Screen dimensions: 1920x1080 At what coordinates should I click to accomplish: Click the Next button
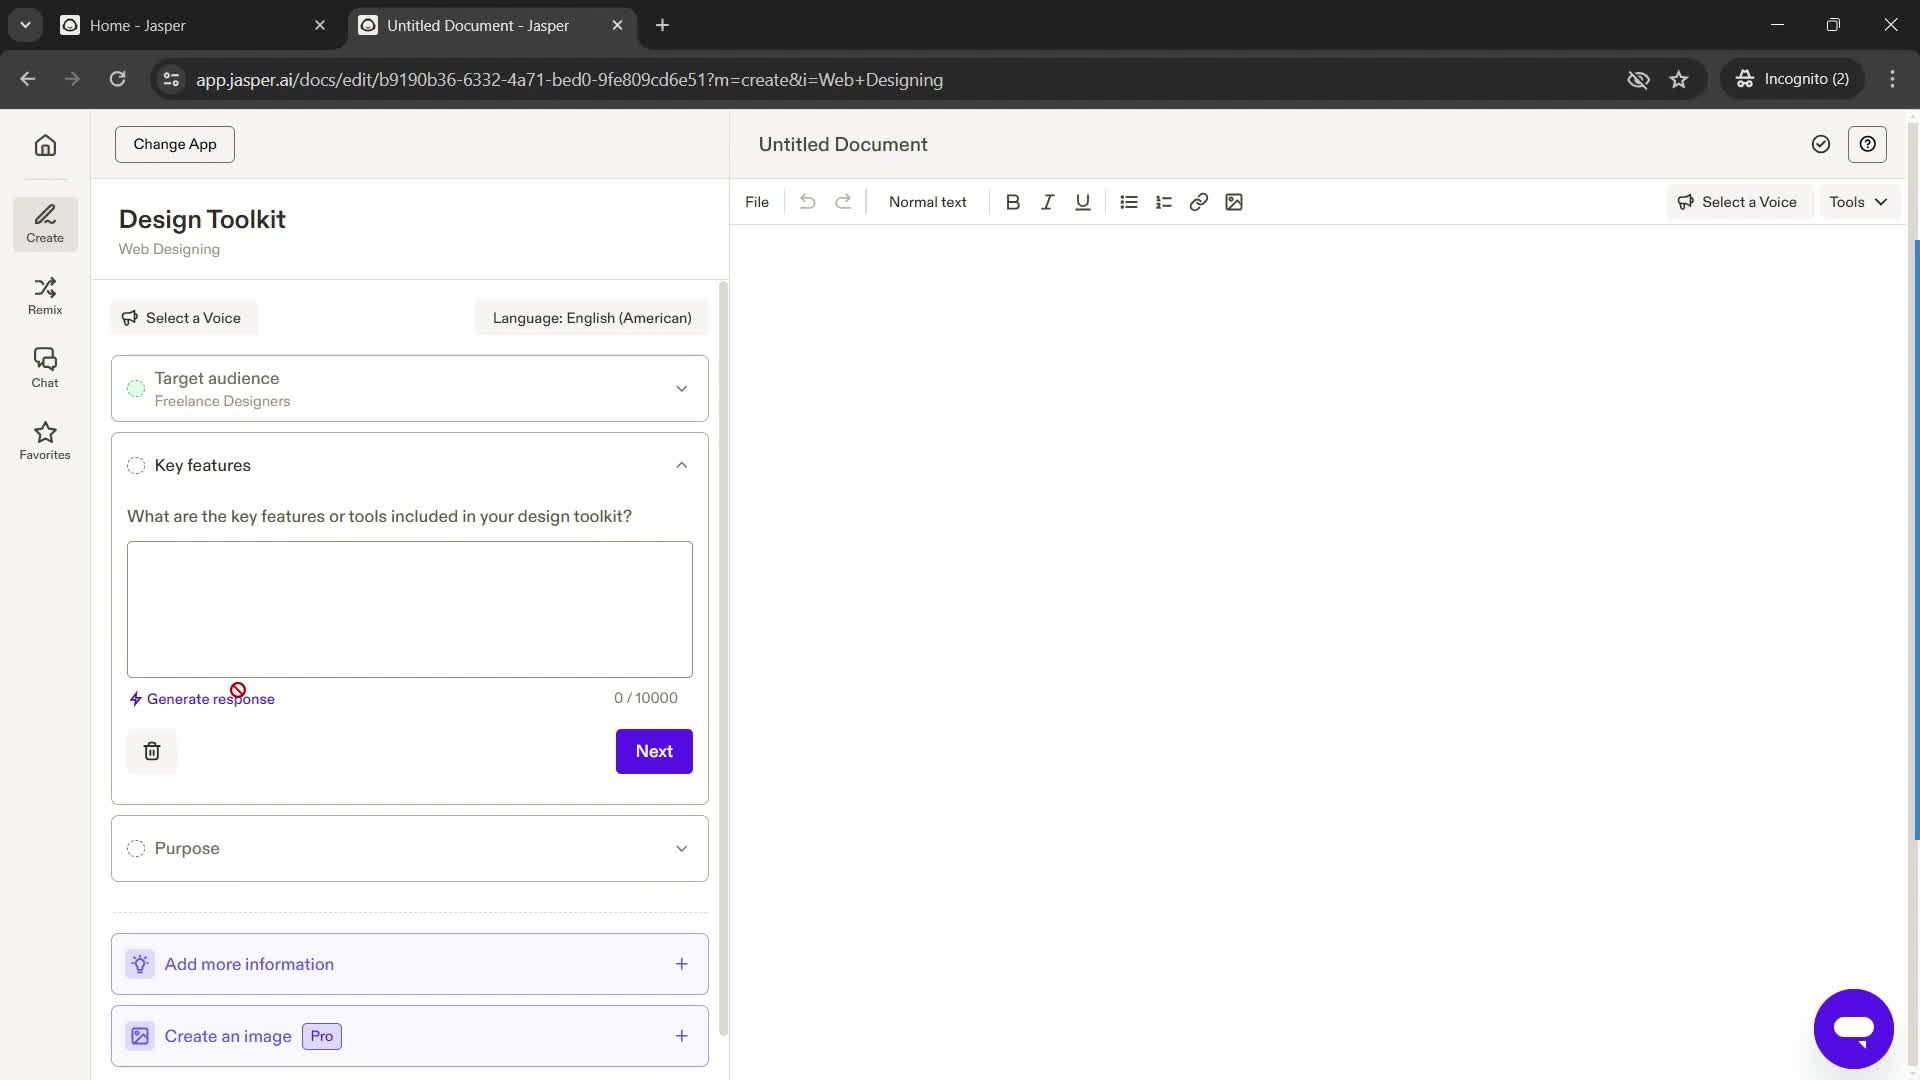(x=655, y=750)
